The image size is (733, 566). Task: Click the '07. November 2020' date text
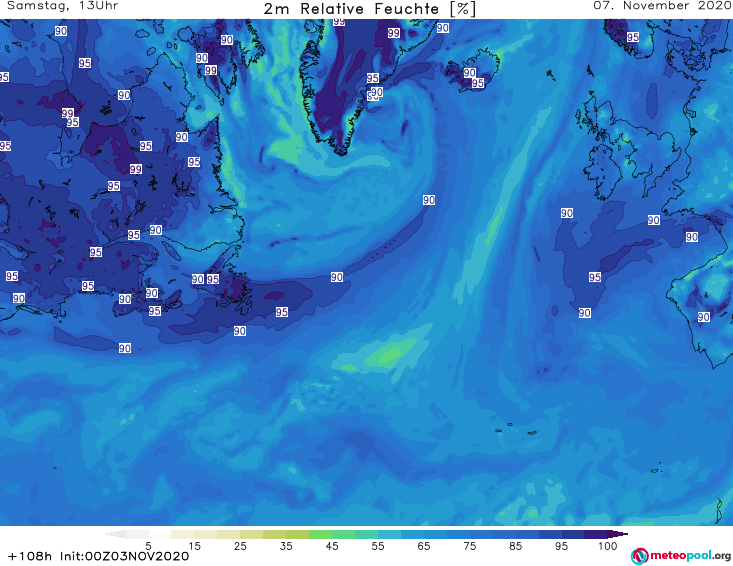662,6
